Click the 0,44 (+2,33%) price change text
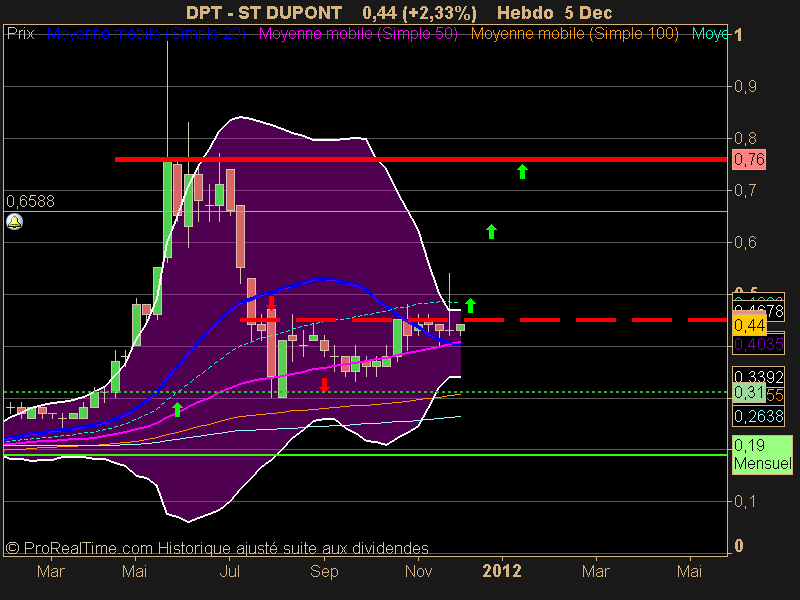The image size is (800, 600). (x=419, y=13)
